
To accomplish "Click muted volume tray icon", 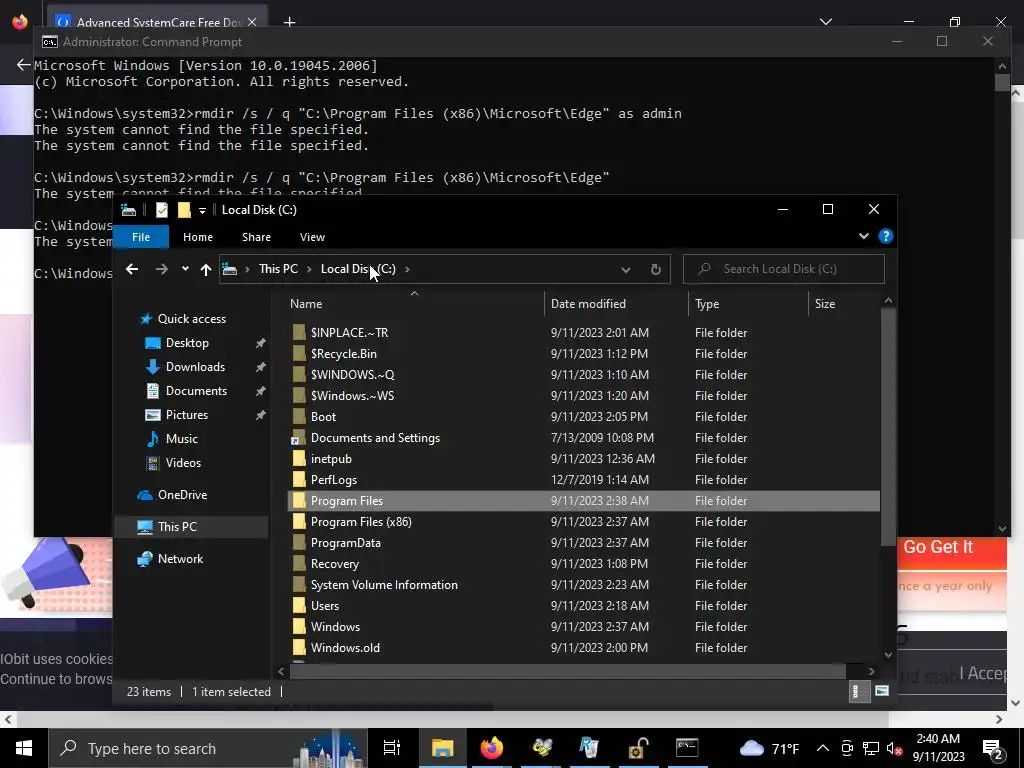I will pyautogui.click(x=895, y=748).
